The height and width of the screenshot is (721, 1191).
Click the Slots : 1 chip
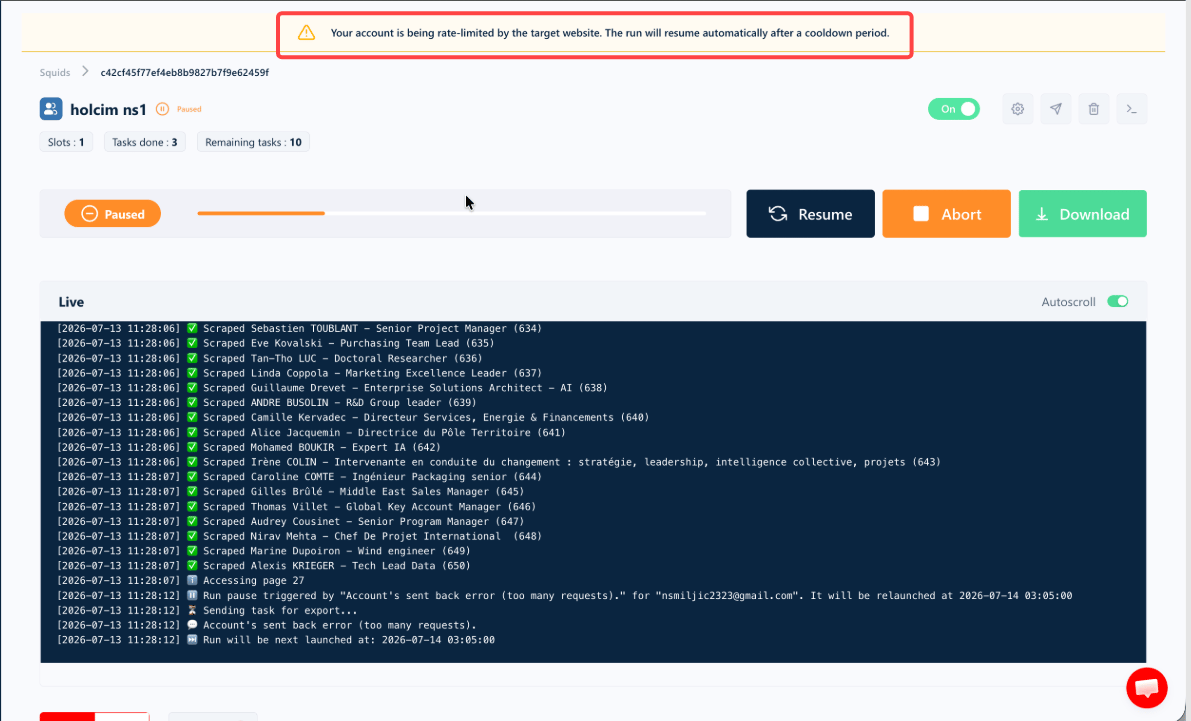66,142
